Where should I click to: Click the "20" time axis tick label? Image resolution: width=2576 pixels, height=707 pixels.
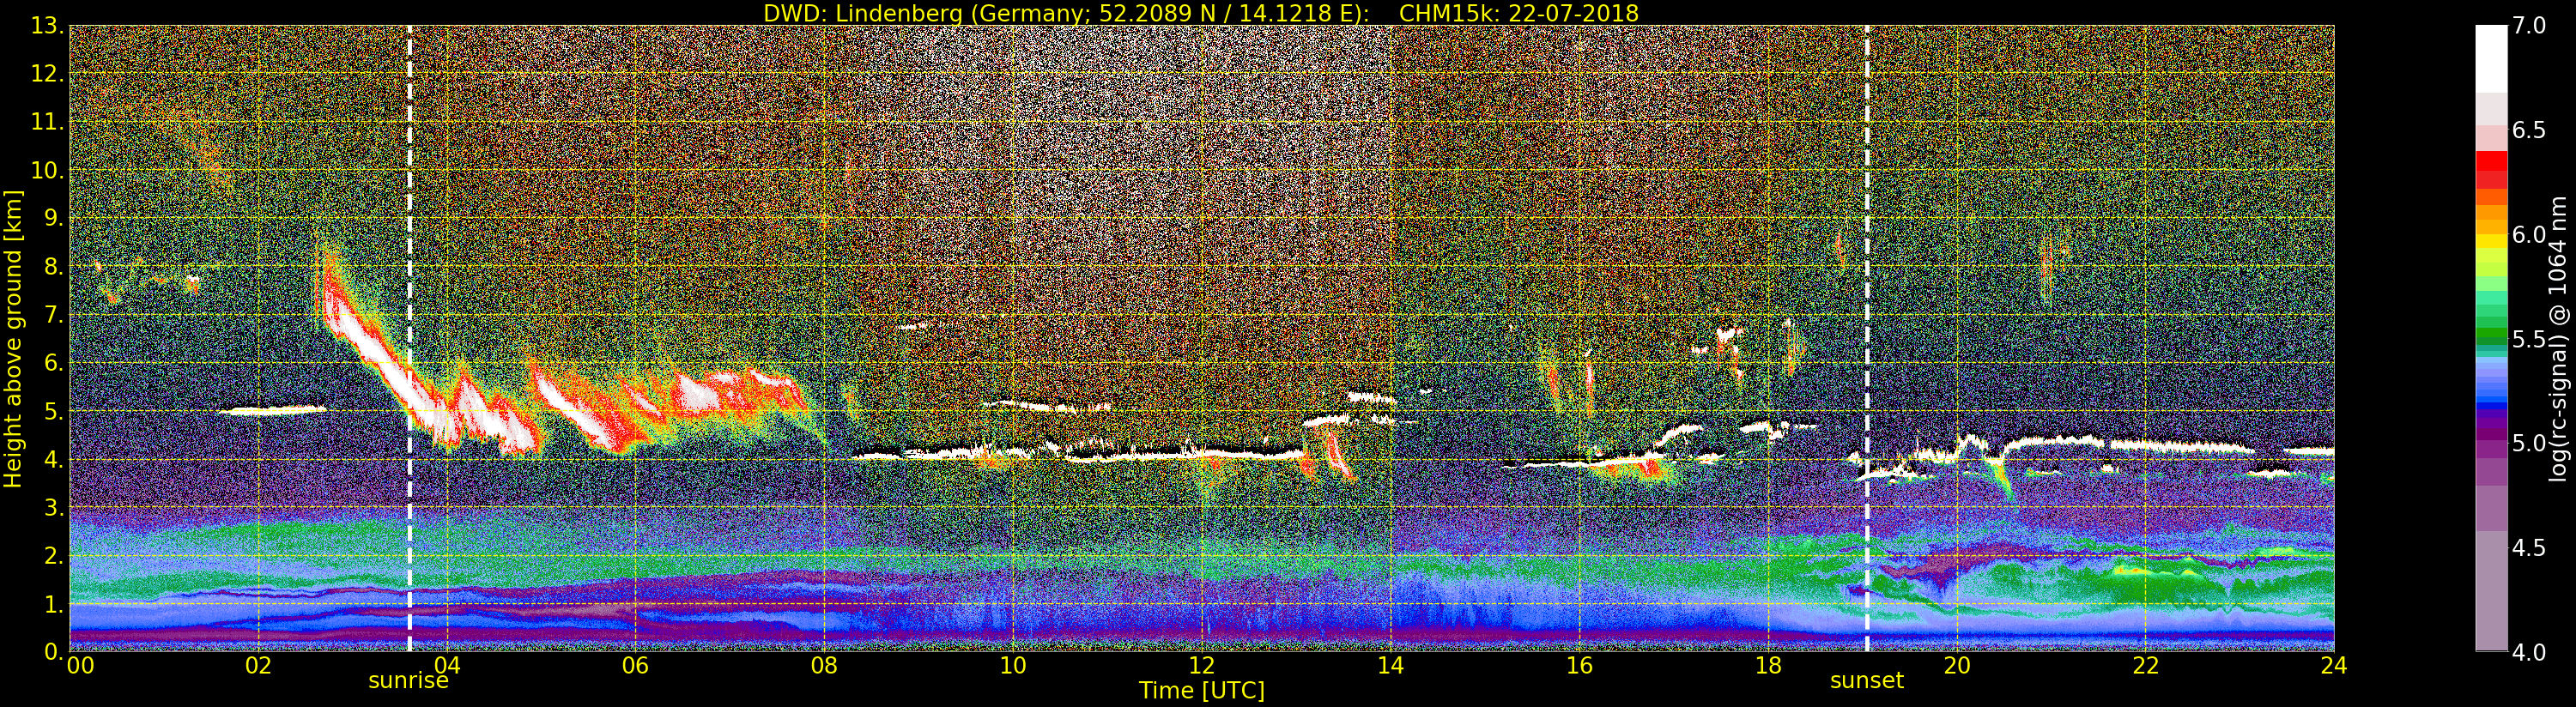click(x=1956, y=666)
